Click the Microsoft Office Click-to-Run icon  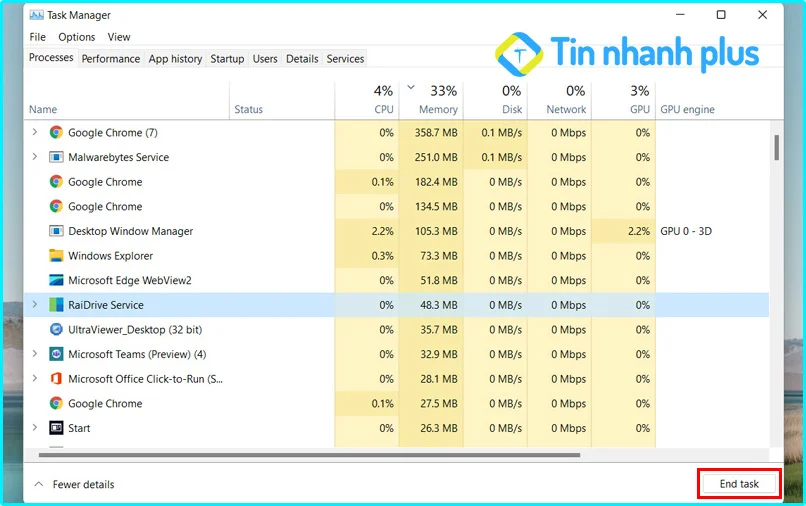pos(56,379)
